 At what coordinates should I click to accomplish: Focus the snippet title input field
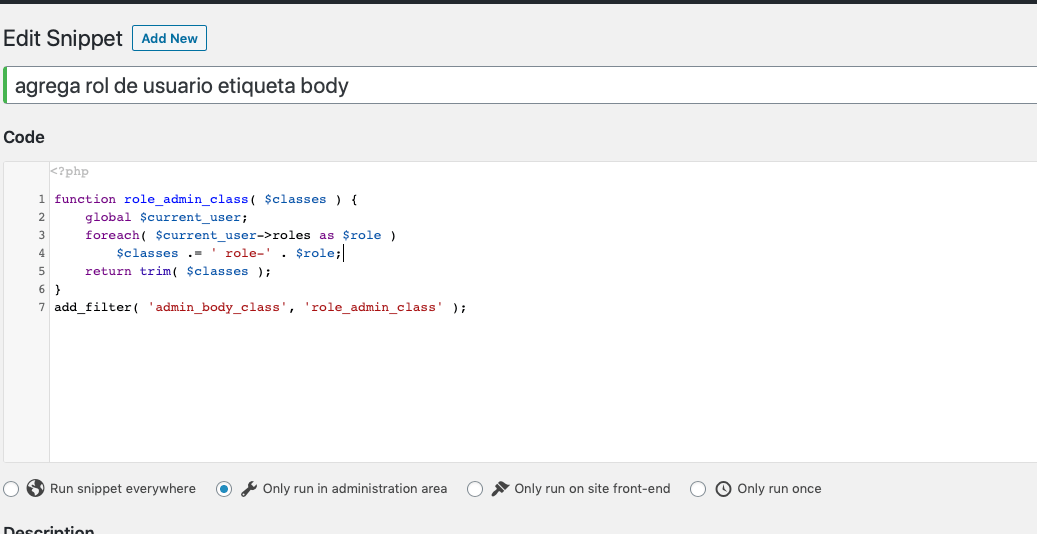click(x=521, y=85)
